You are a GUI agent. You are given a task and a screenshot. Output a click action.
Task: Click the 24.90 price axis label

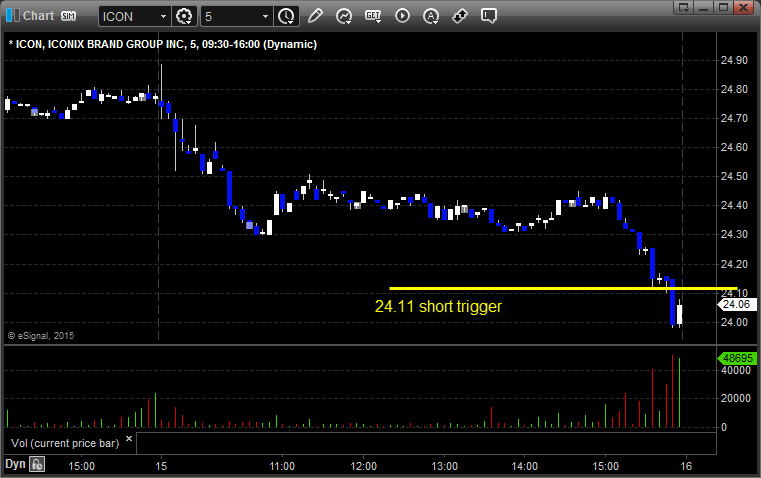click(x=734, y=60)
